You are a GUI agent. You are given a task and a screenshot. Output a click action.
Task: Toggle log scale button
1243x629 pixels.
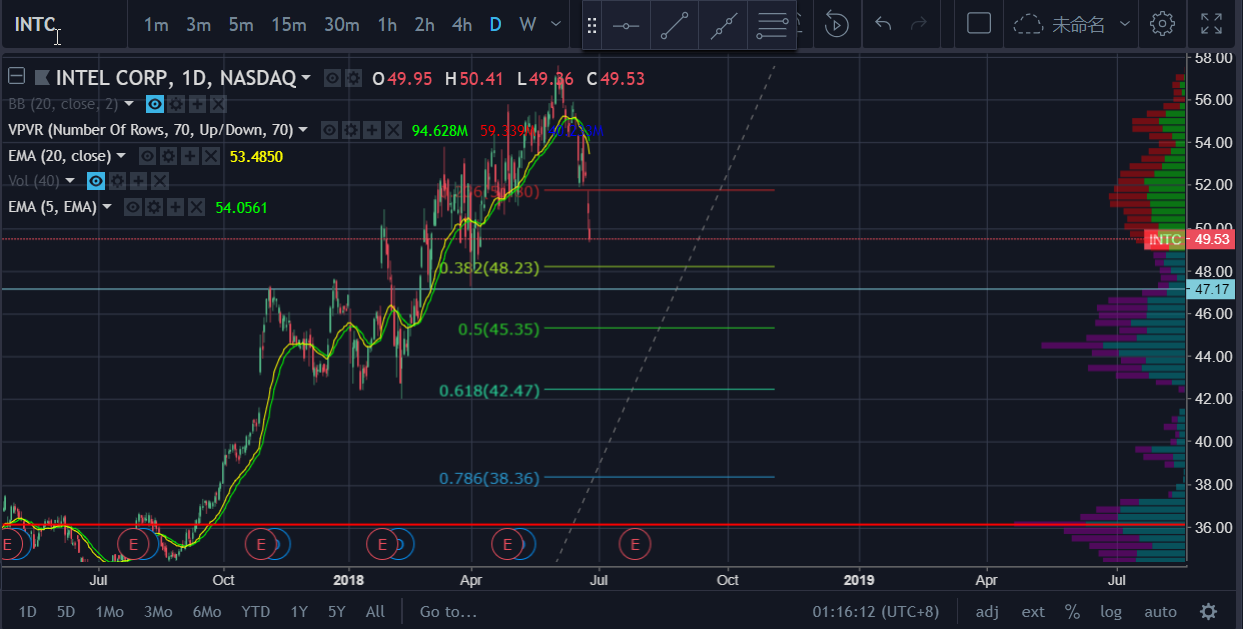pyautogui.click(x=1111, y=611)
